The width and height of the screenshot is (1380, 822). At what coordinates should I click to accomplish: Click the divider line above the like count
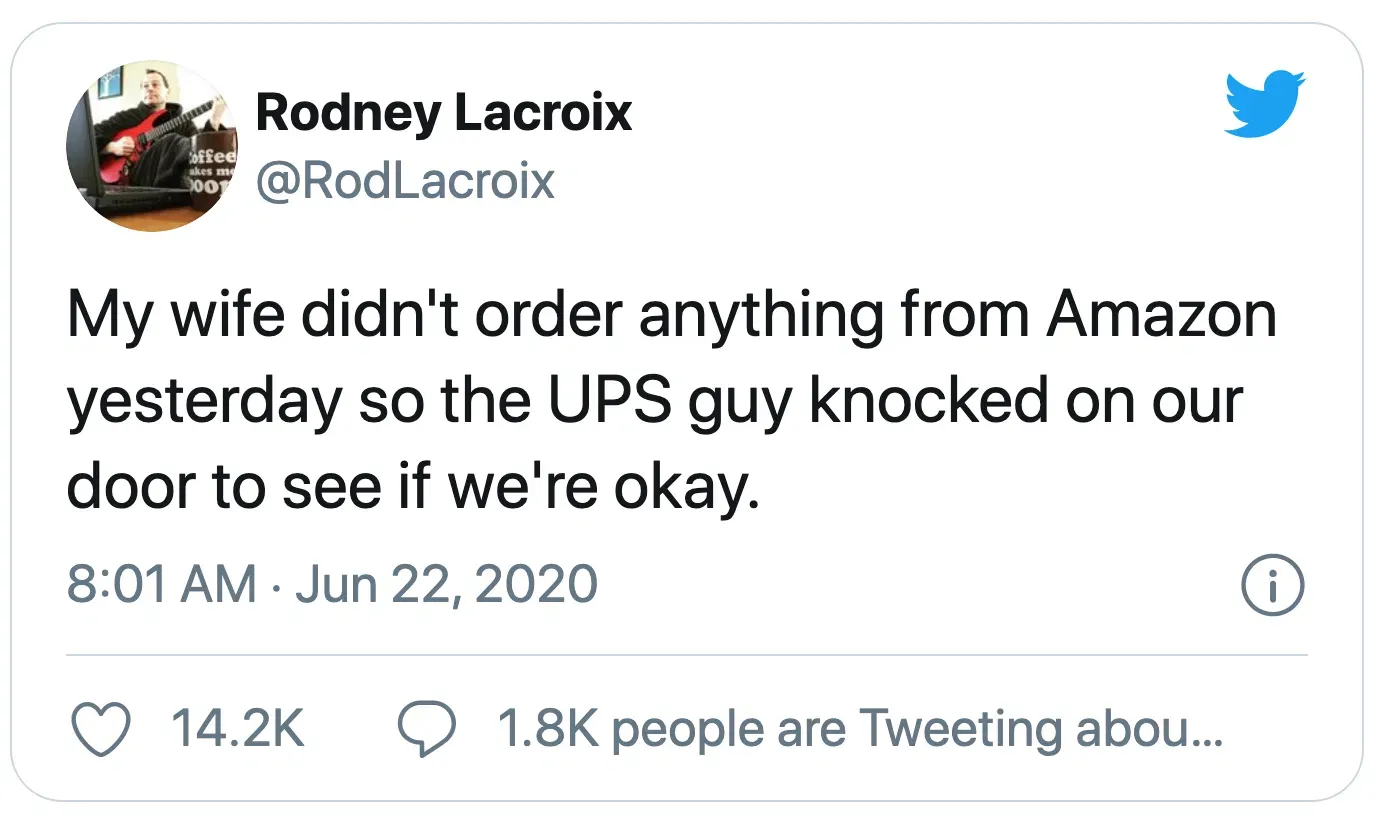686,655
